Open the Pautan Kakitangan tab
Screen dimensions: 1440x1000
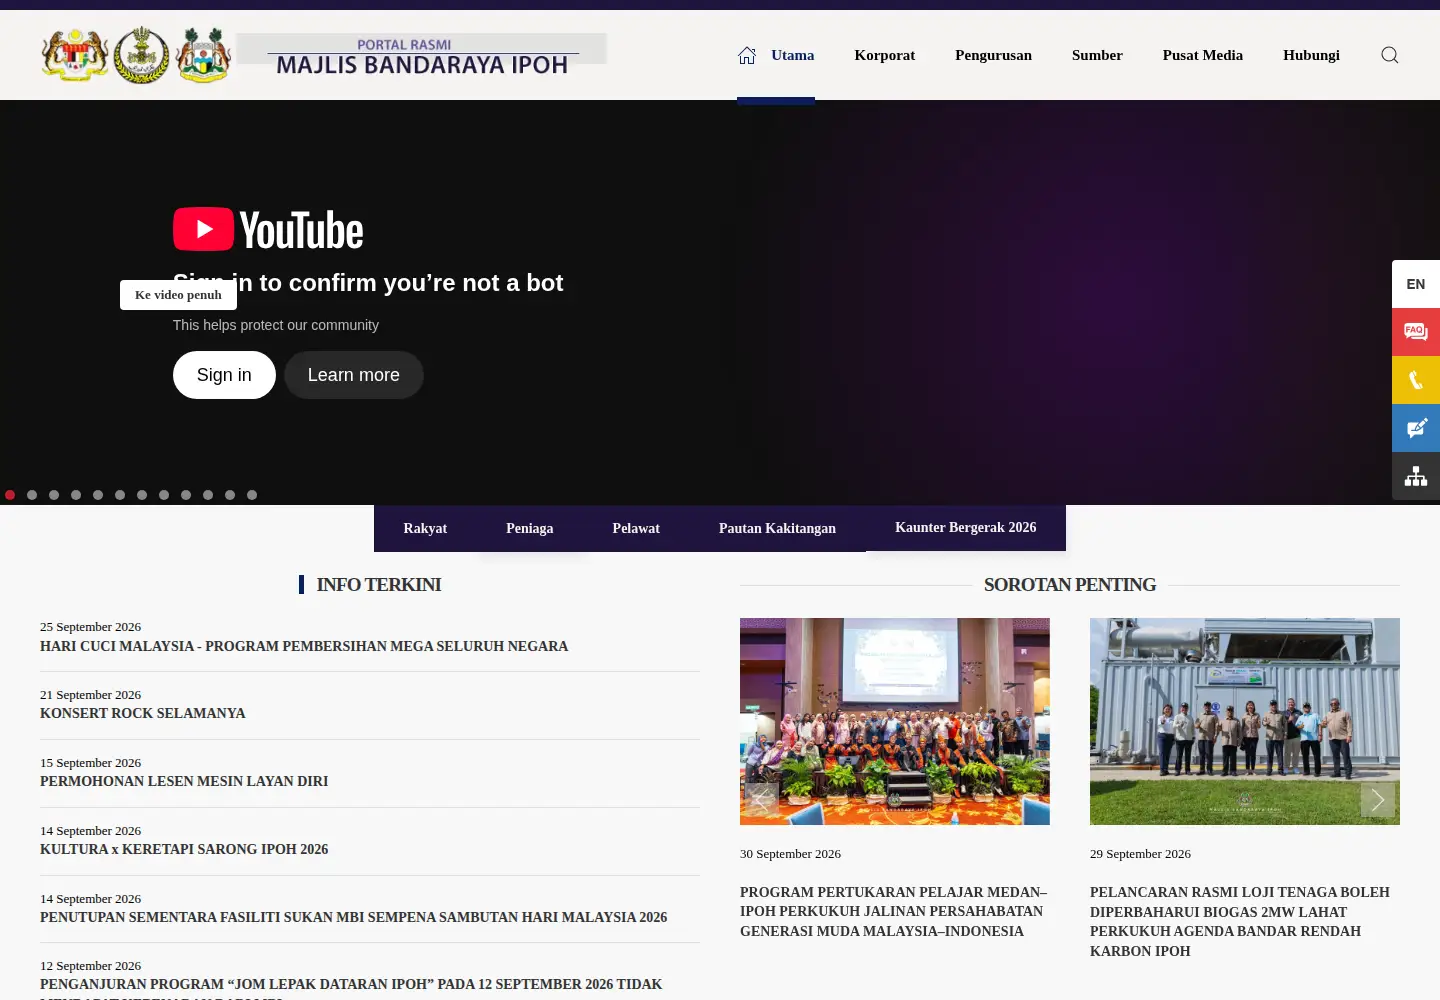pyautogui.click(x=777, y=528)
